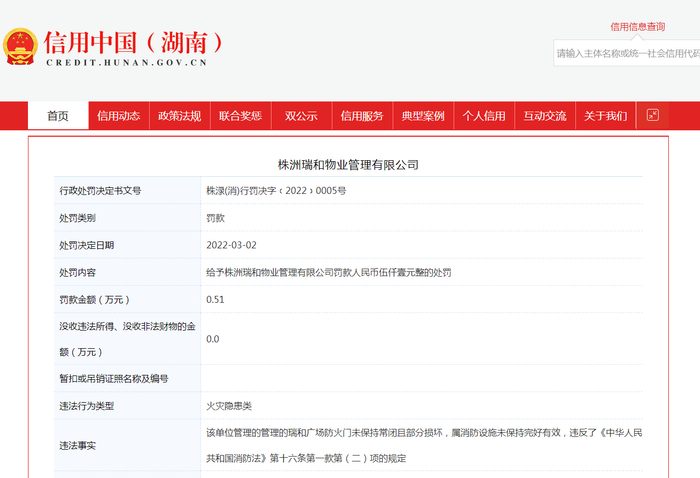Click text line 共和国消防法》第十六条第一款
Screen dimensions: 700x478
[306, 458]
